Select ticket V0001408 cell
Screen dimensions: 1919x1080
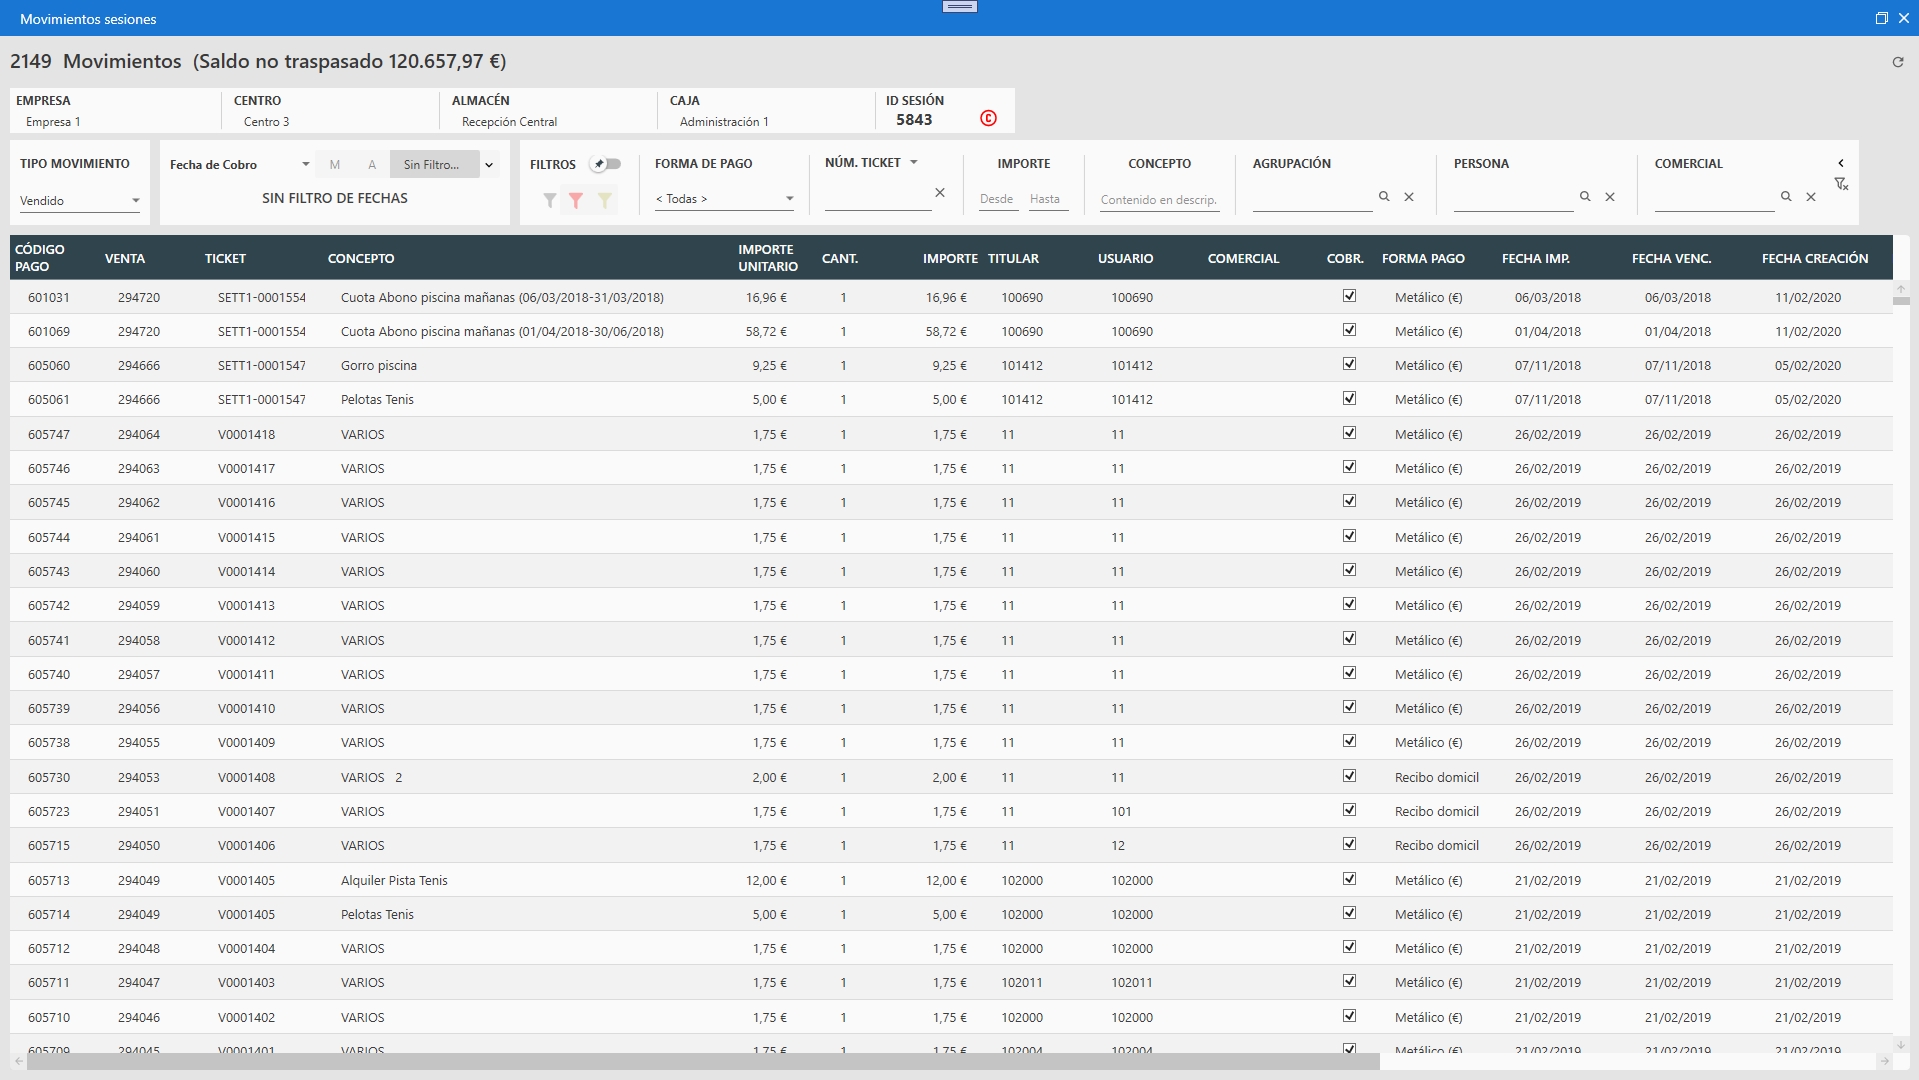[246, 777]
